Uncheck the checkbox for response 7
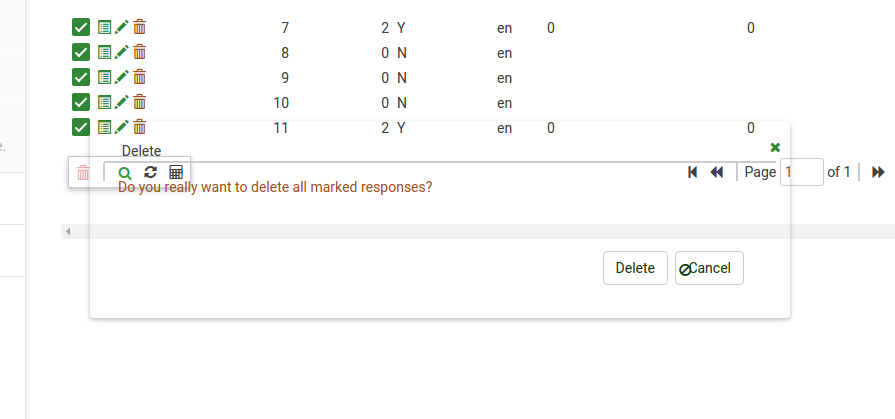The image size is (895, 419). (82, 28)
